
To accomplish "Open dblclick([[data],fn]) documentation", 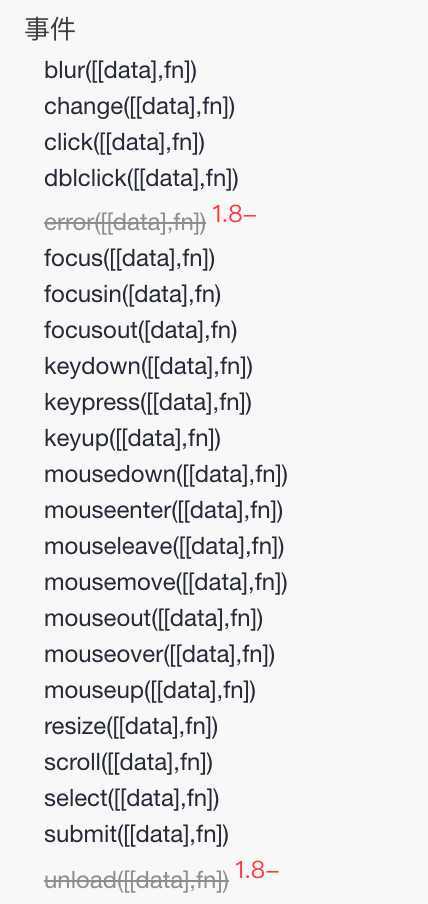I will point(141,179).
